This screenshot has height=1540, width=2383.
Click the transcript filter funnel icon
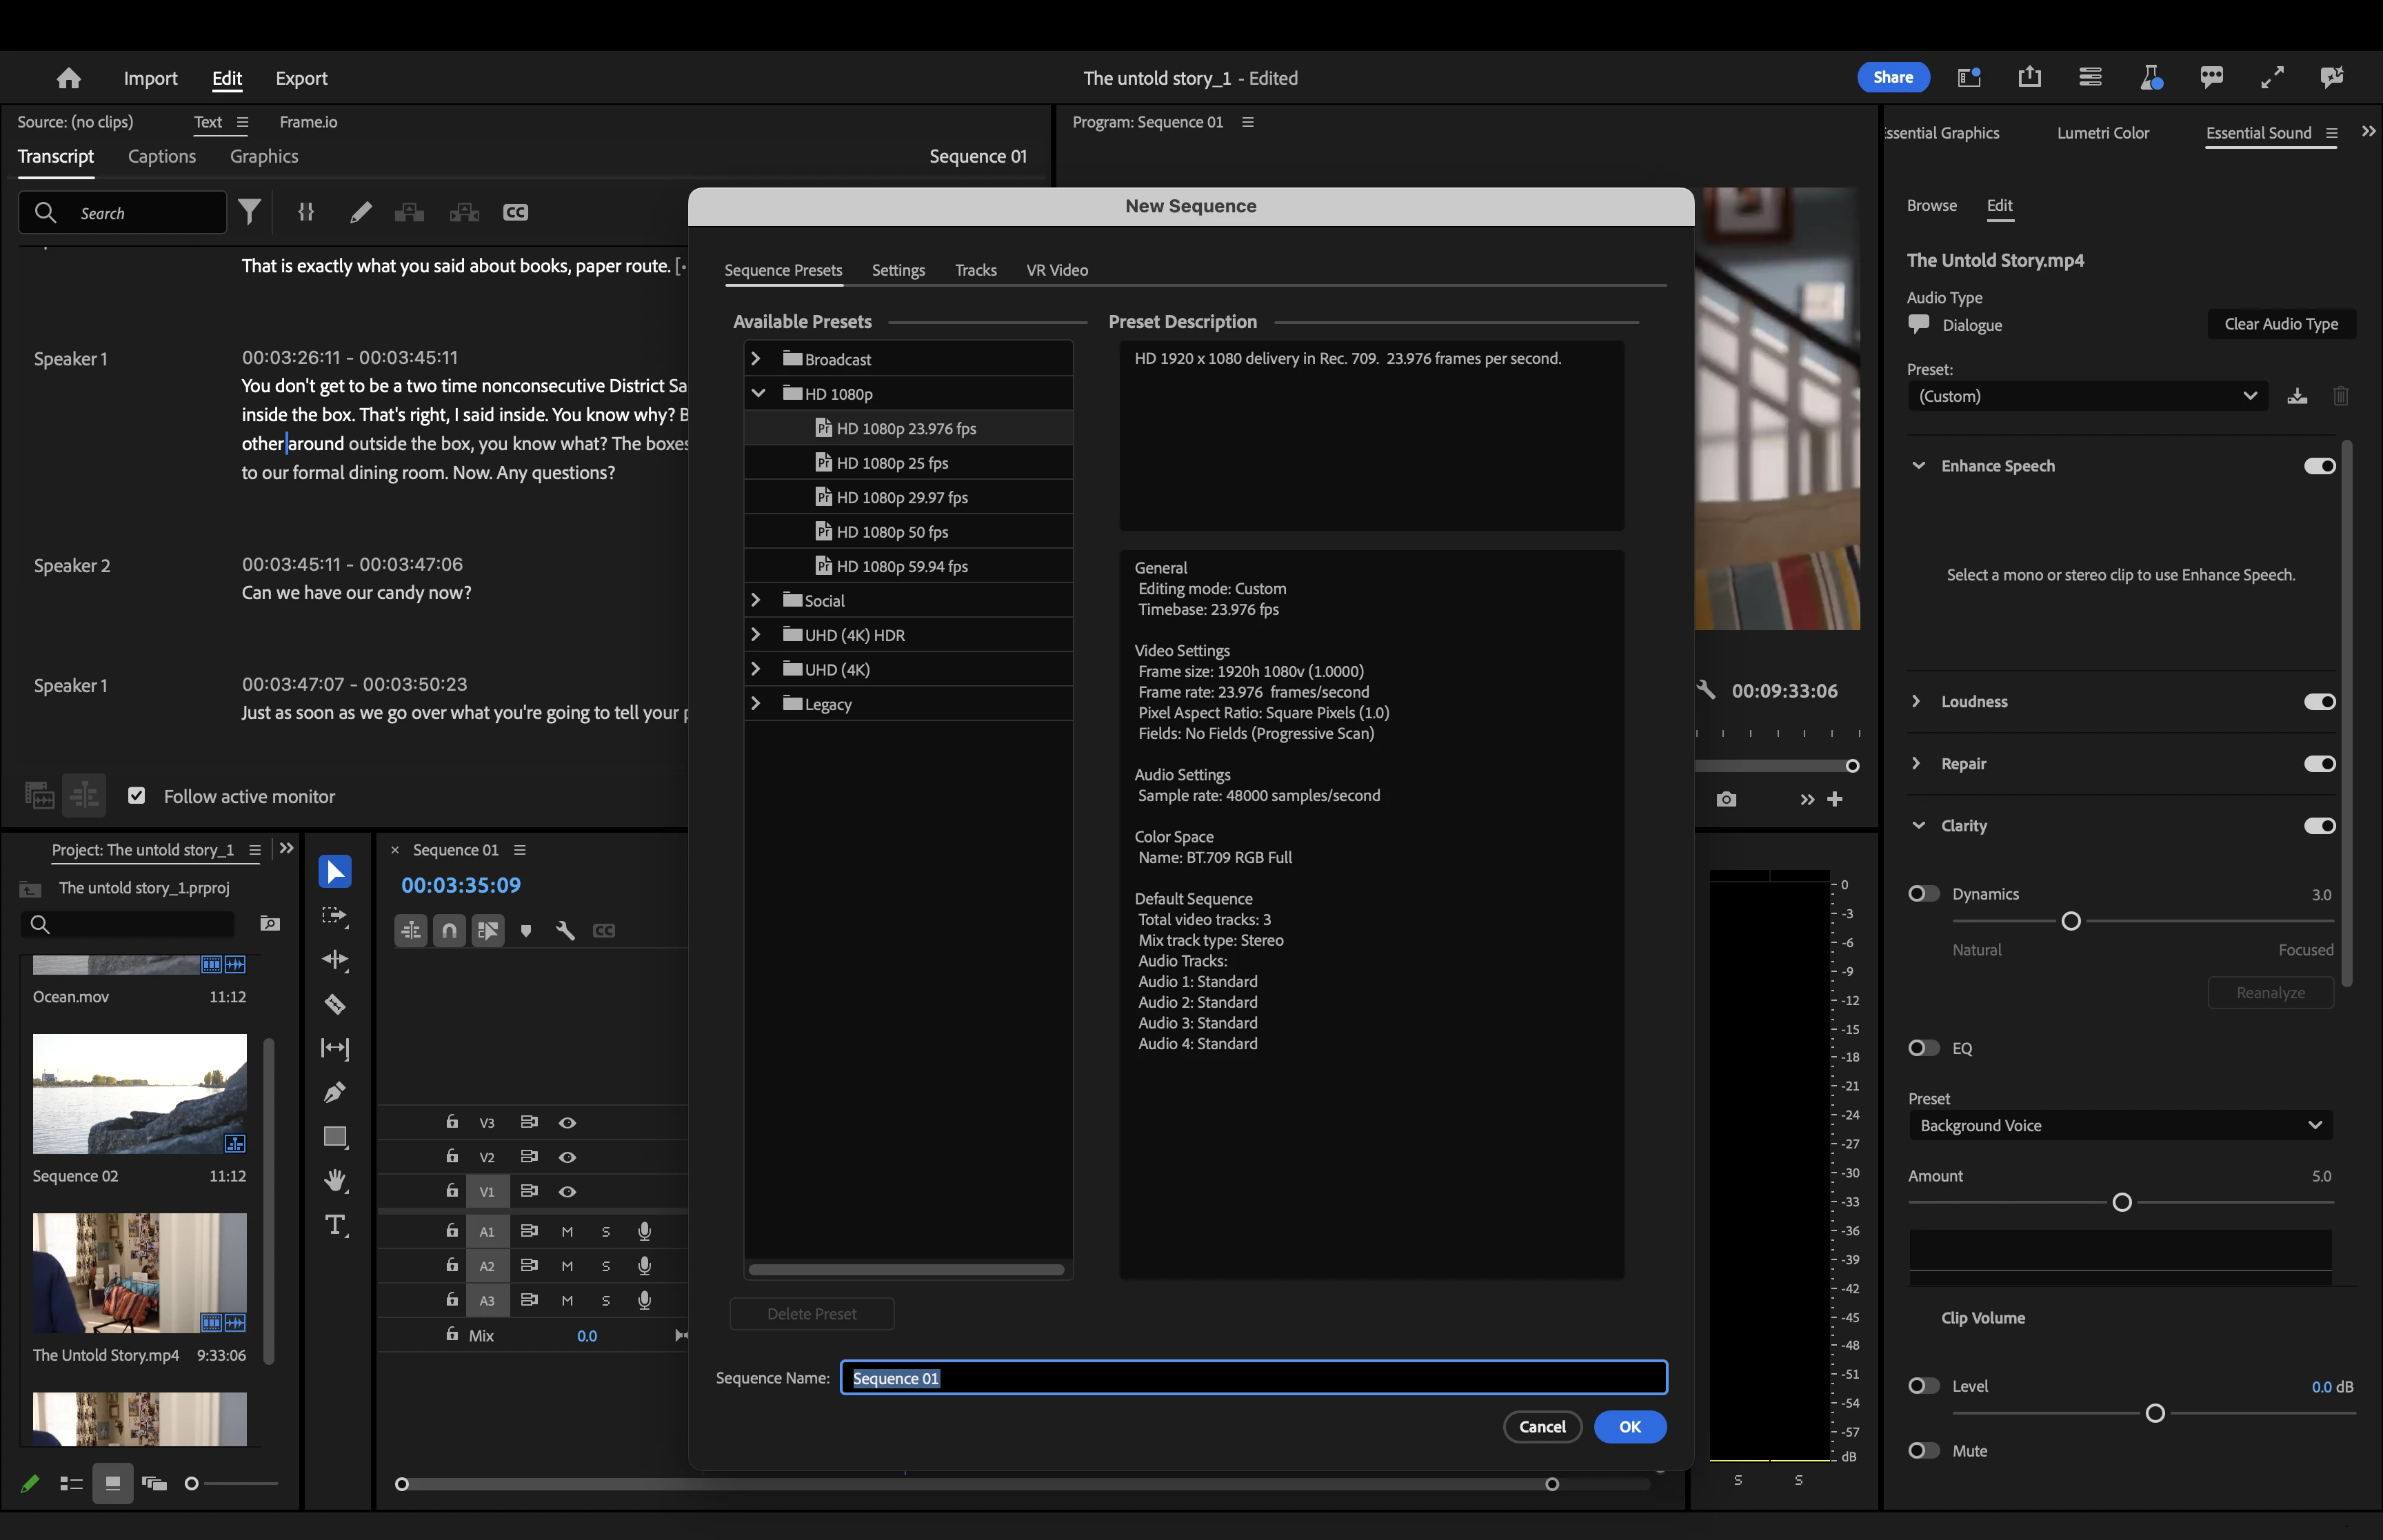(249, 212)
